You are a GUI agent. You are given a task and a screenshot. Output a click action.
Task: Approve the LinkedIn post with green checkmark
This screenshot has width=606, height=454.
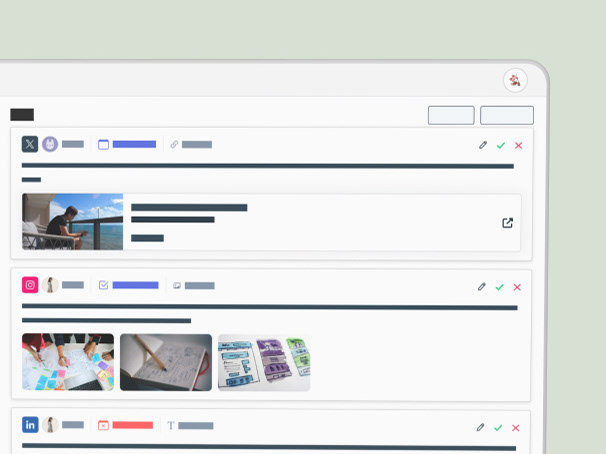[498, 428]
